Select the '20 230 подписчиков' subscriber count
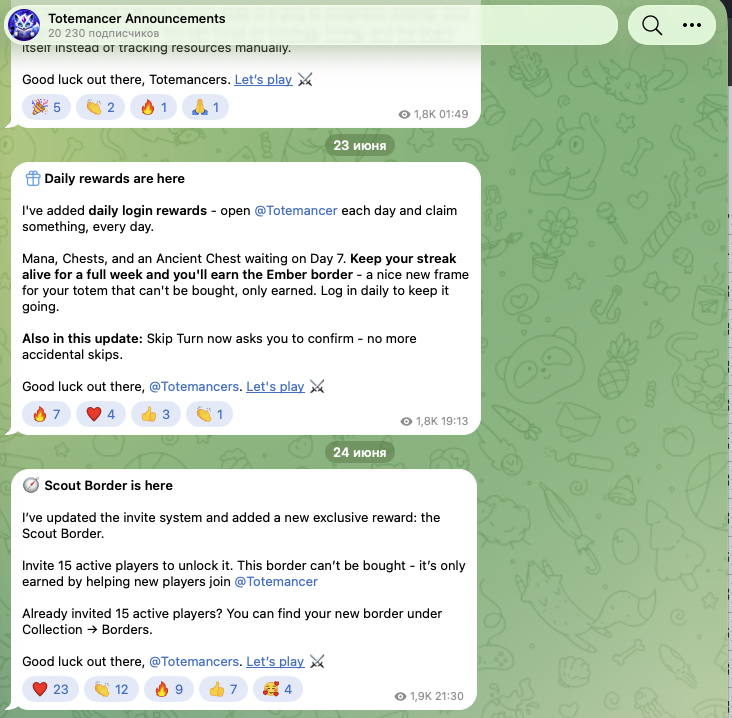Screen dimensions: 732x718 [x=104, y=34]
